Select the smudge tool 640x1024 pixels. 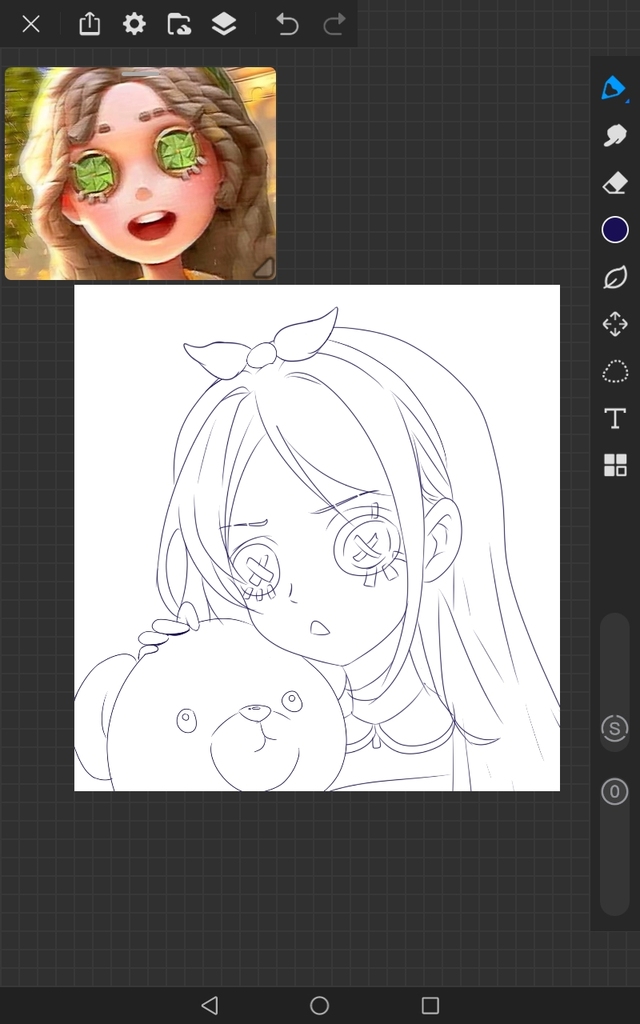(615, 136)
